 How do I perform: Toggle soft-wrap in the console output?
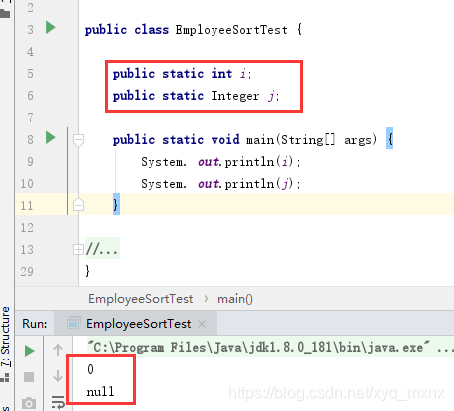[58, 402]
